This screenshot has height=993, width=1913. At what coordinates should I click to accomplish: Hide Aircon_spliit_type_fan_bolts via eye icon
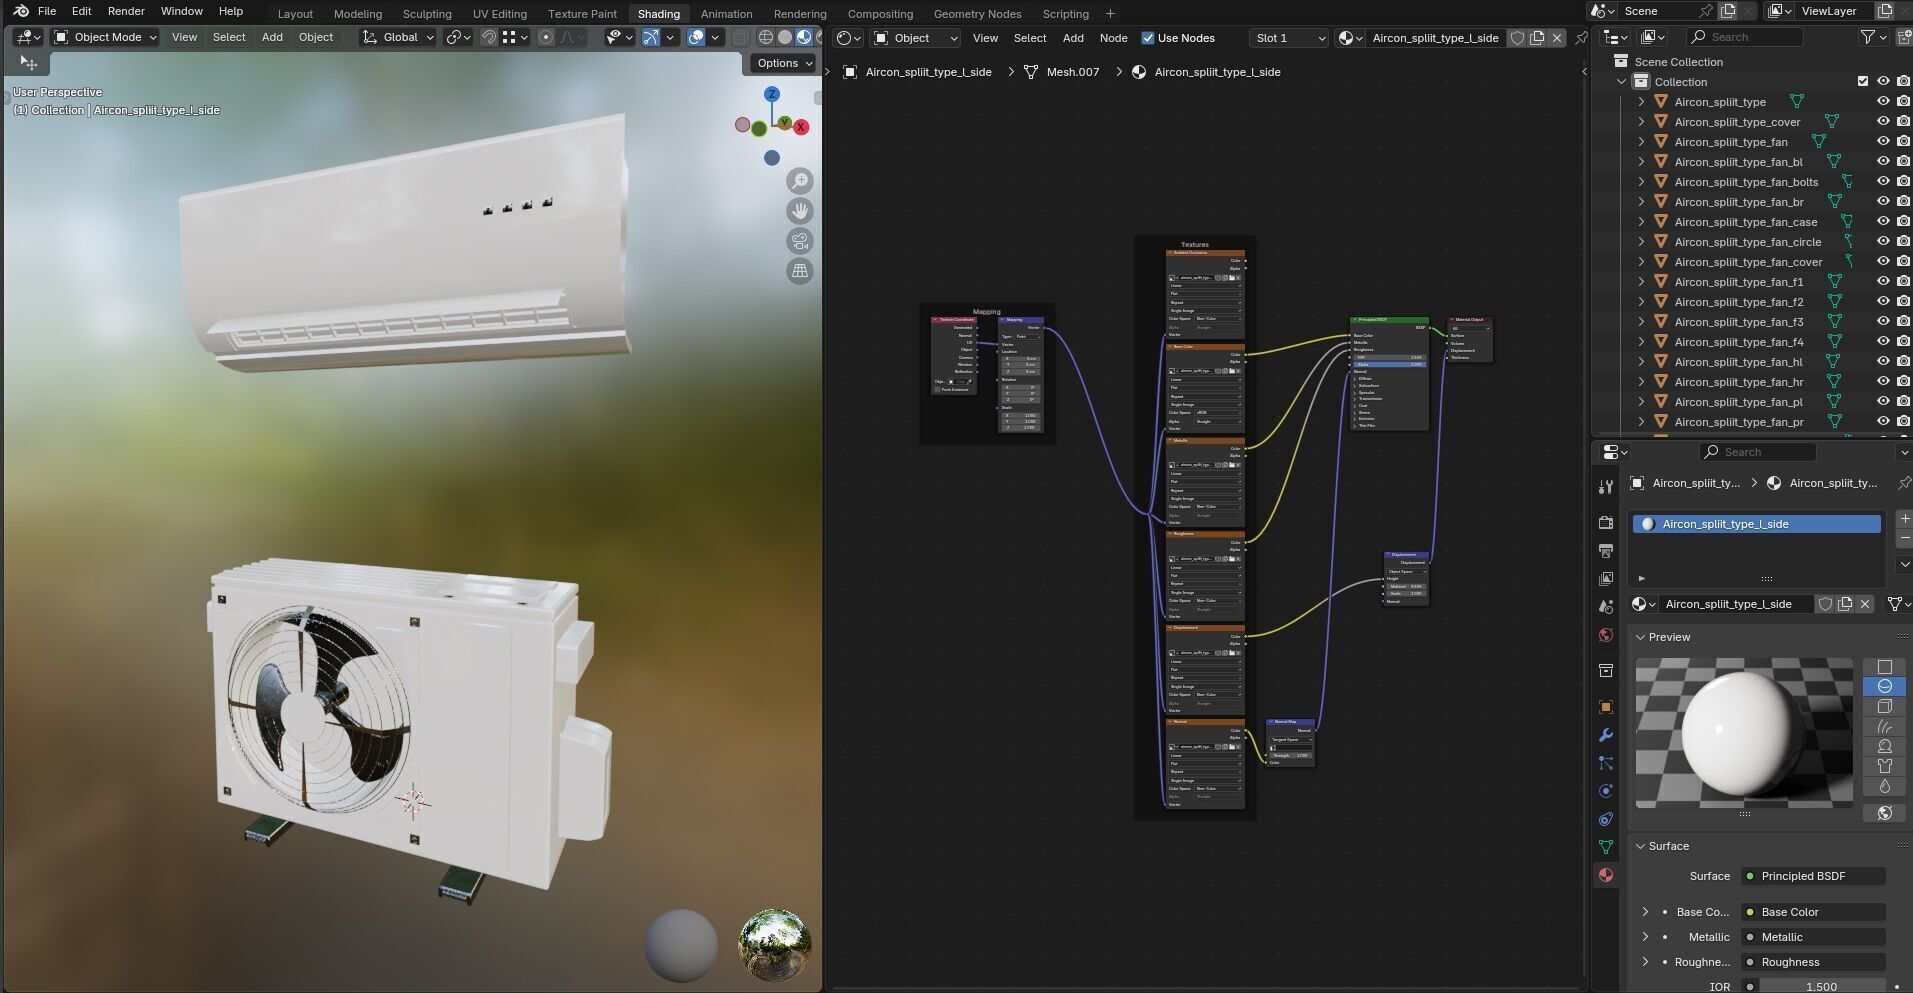[1883, 182]
